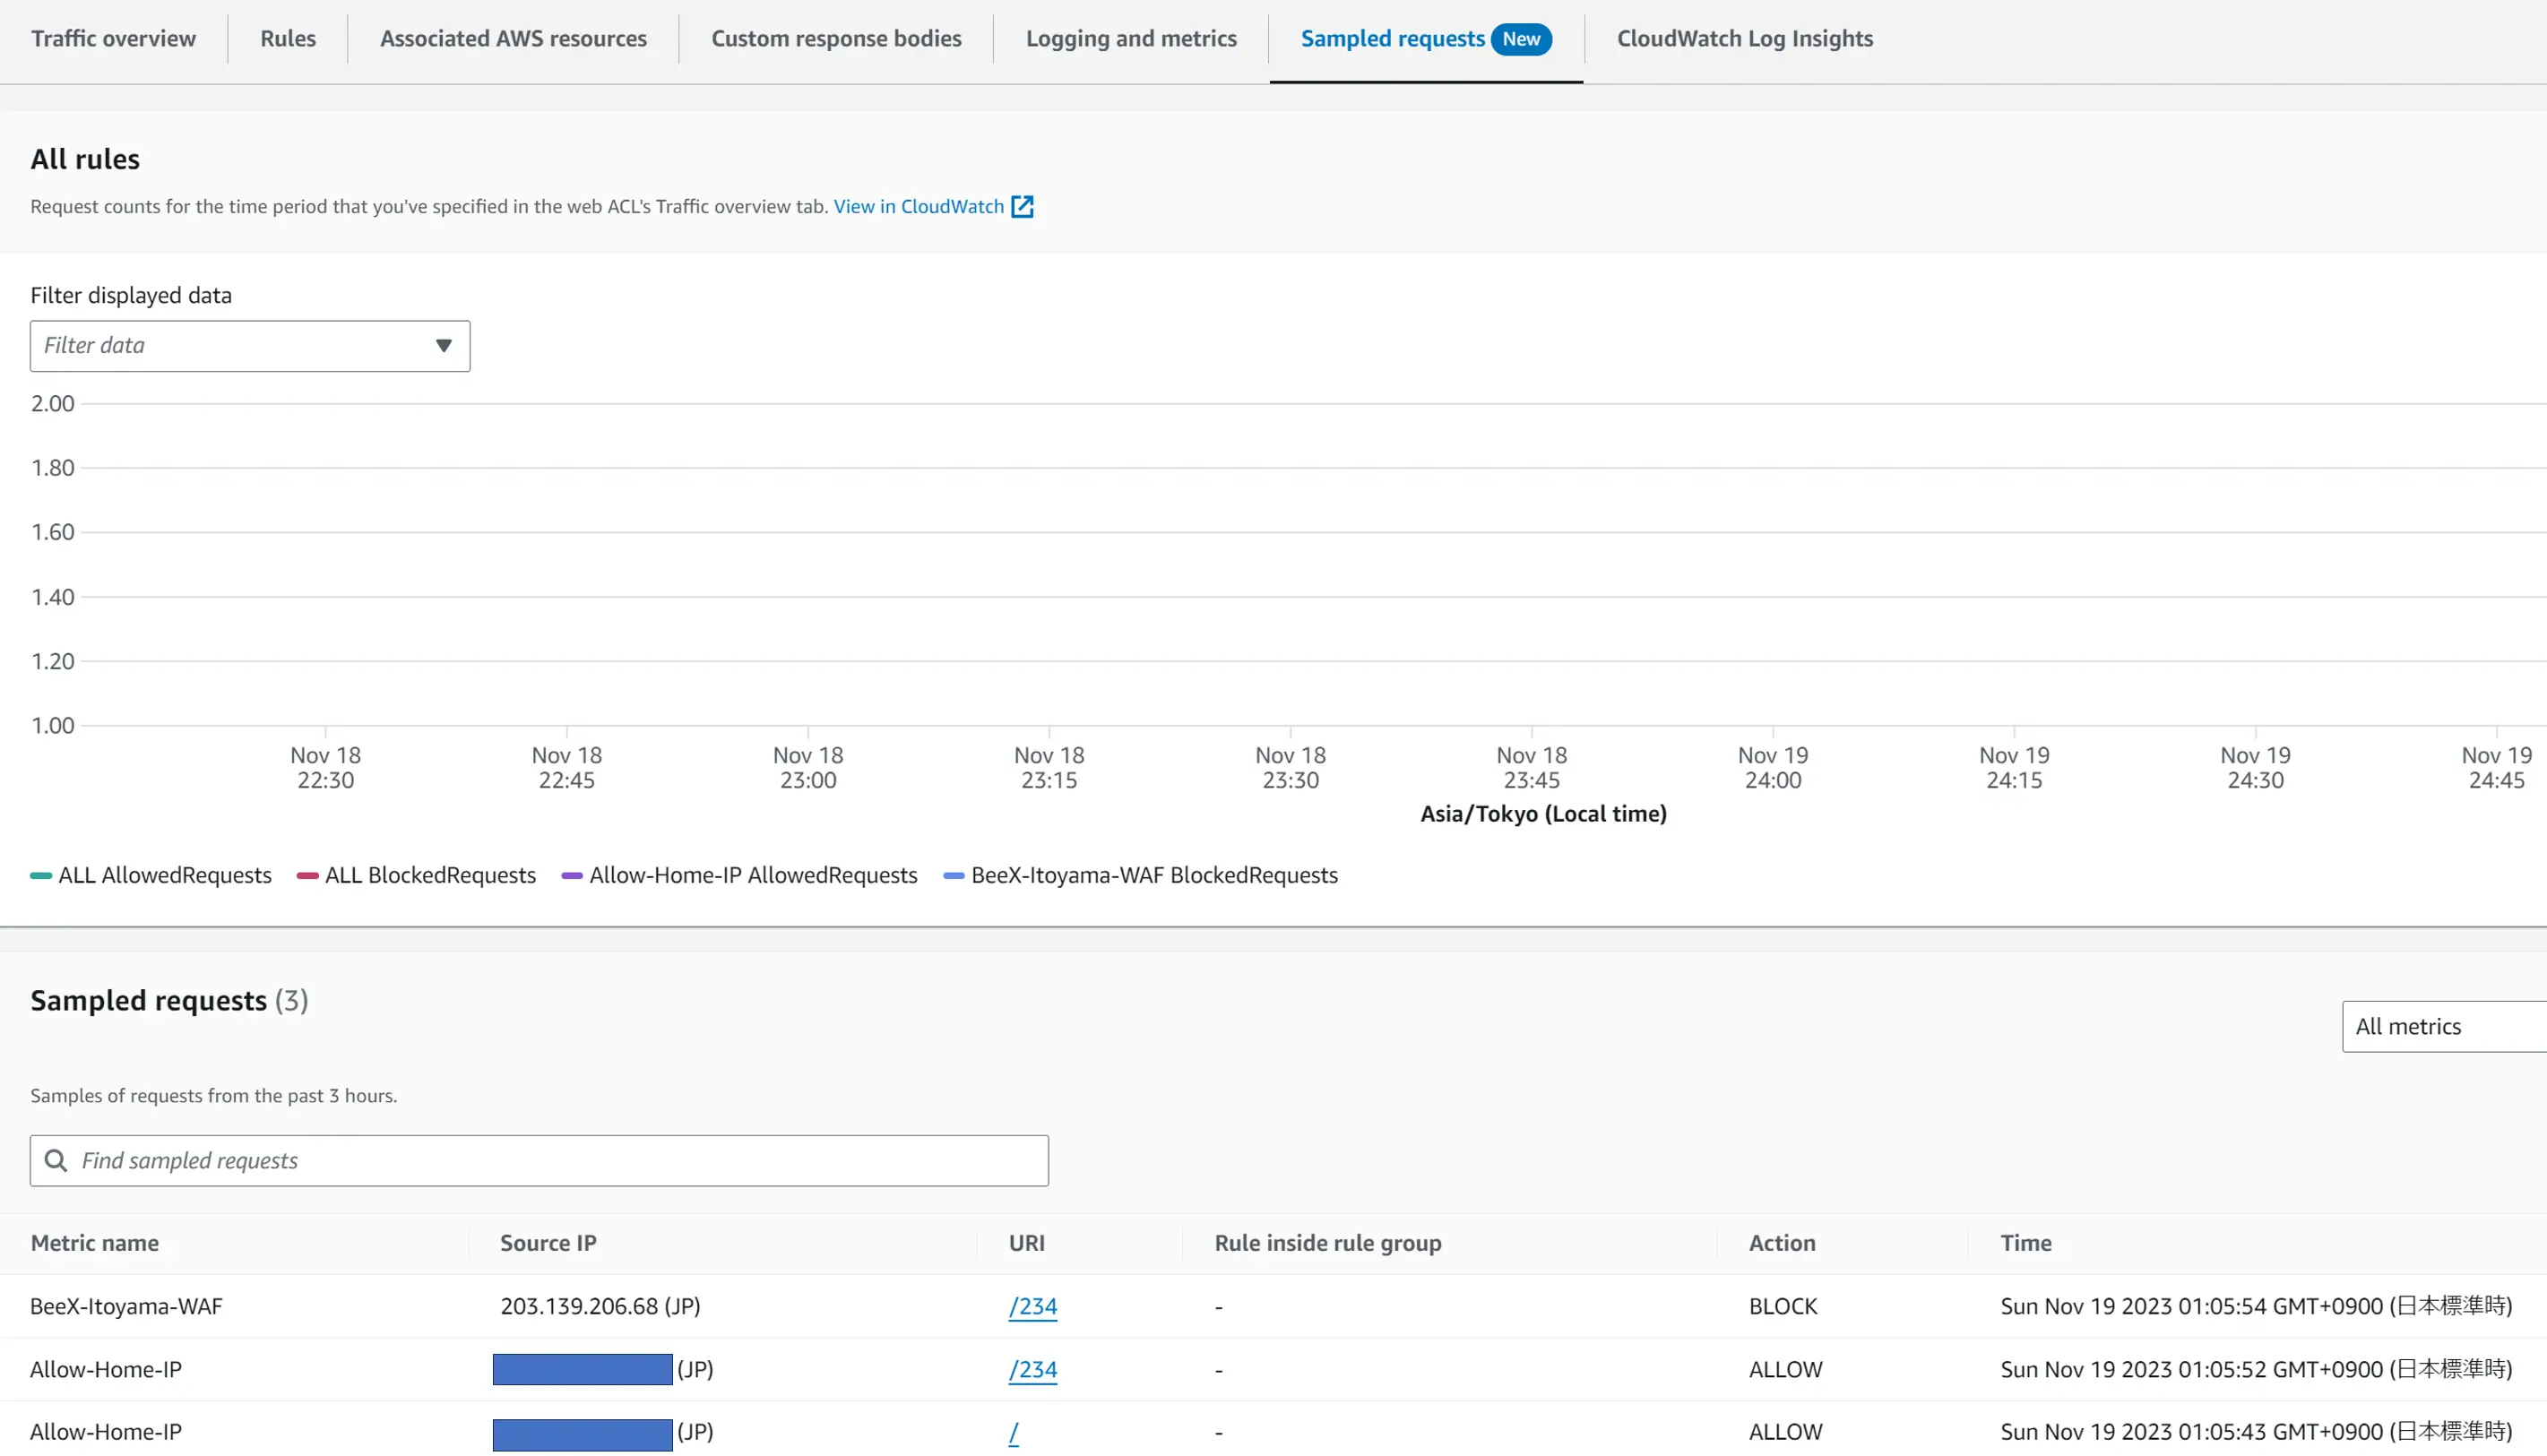Viewport: 2547px width, 1456px height.
Task: Click the BLOCK action cell
Action: [1783, 1306]
